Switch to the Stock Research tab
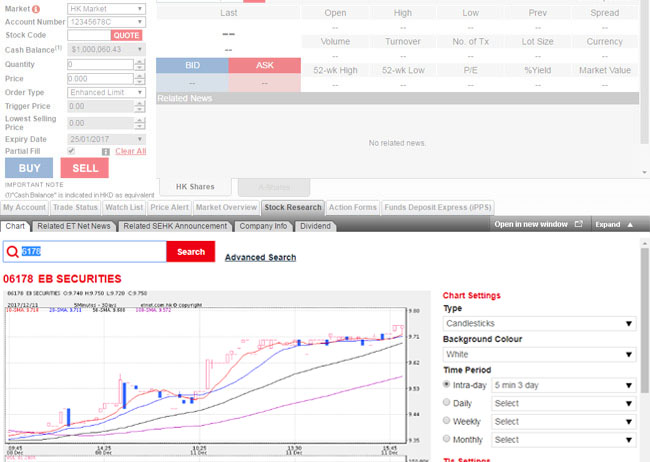 click(x=293, y=207)
